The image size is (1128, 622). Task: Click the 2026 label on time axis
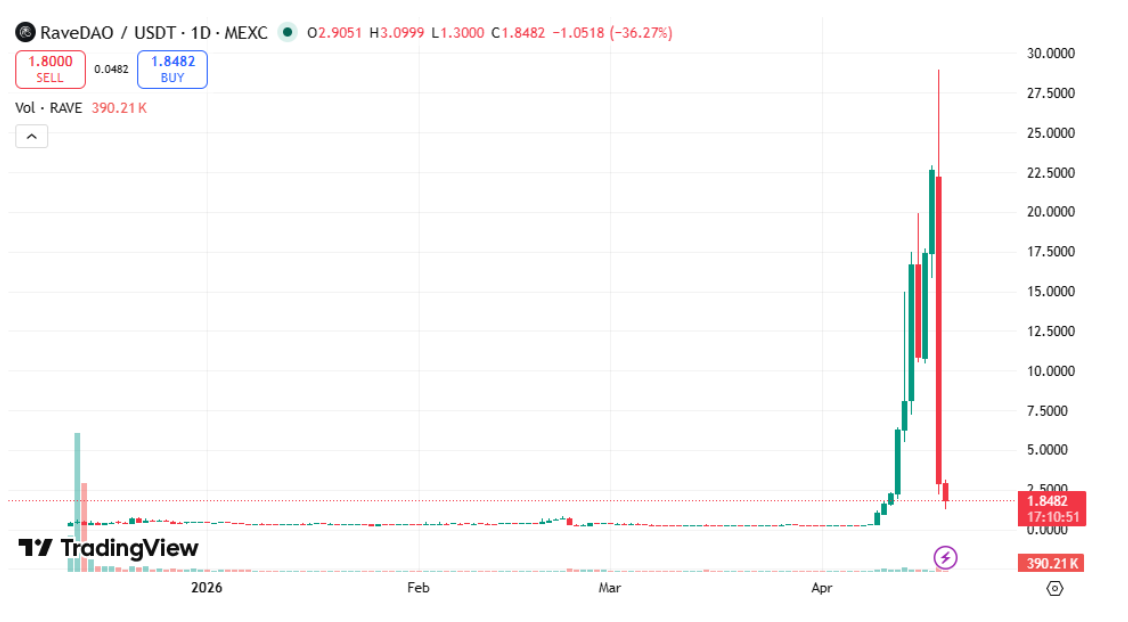(x=206, y=588)
